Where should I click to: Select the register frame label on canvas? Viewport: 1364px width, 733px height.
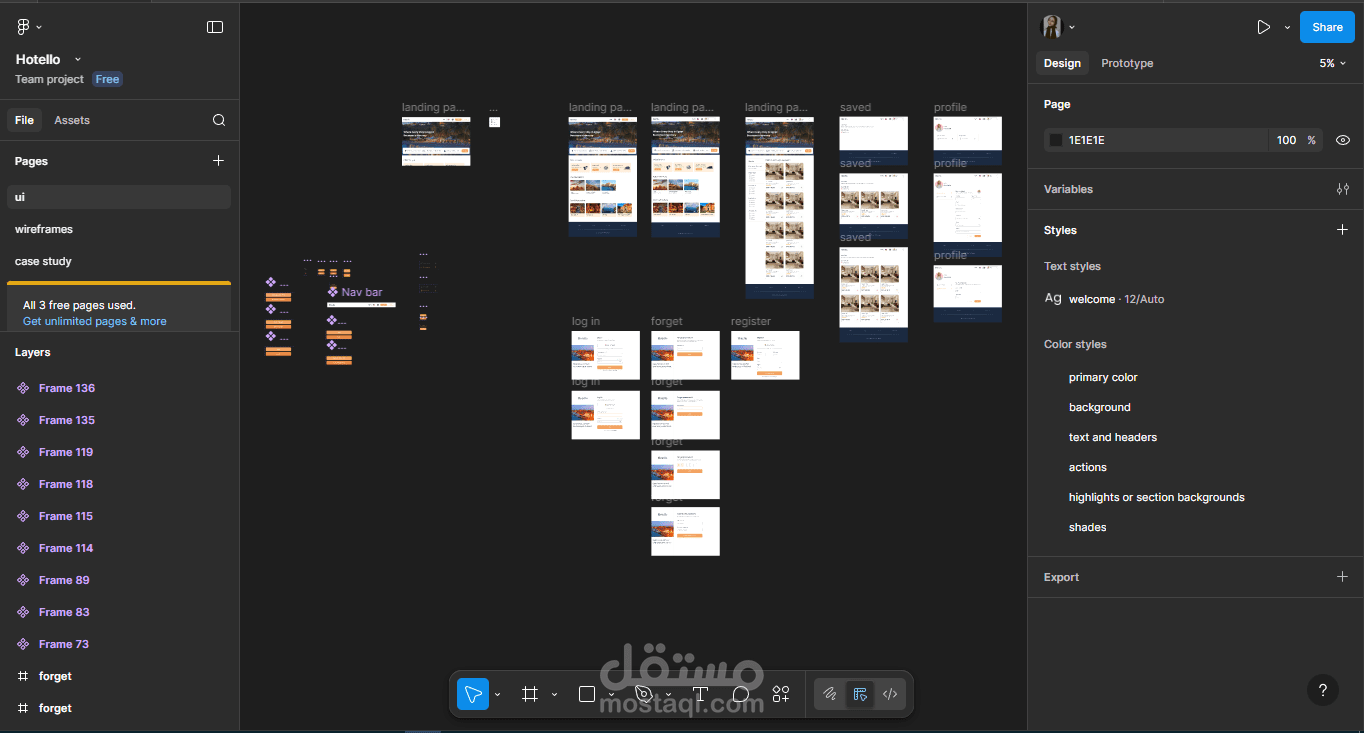pyautogui.click(x=751, y=321)
